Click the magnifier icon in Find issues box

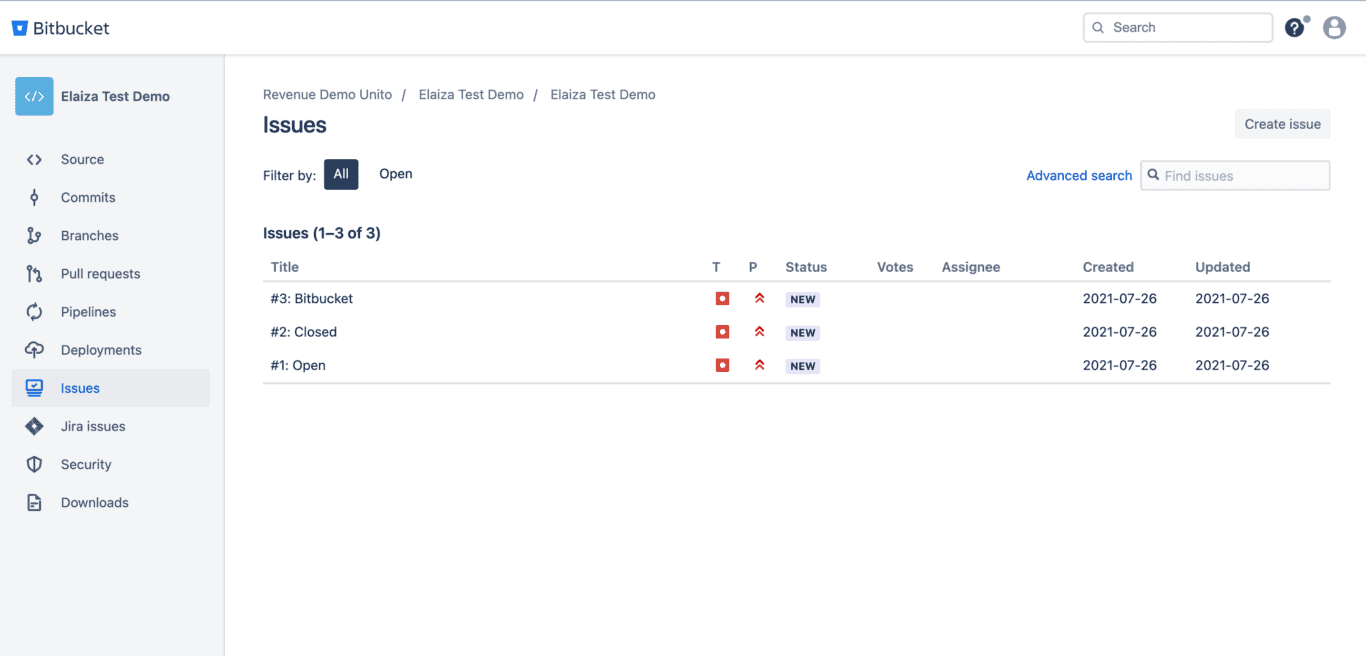click(x=1154, y=175)
